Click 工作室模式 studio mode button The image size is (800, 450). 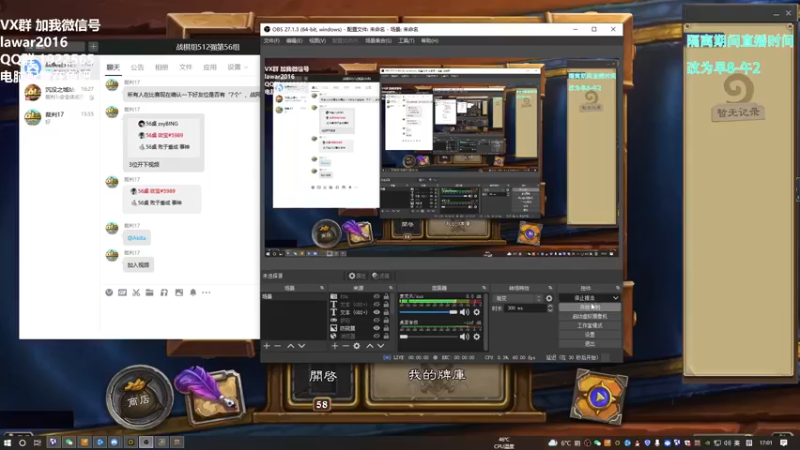[590, 326]
